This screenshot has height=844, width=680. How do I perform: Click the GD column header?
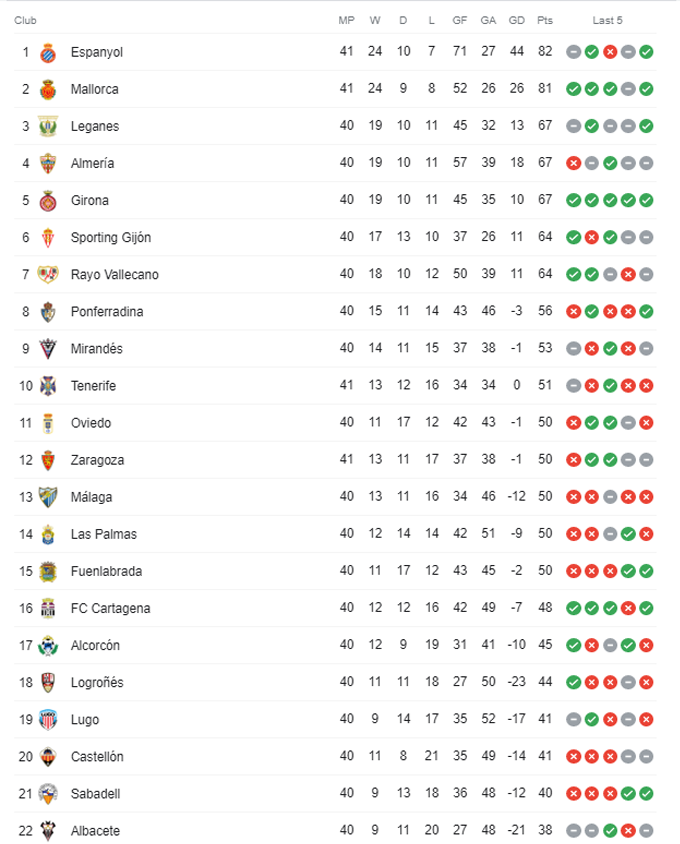516,20
